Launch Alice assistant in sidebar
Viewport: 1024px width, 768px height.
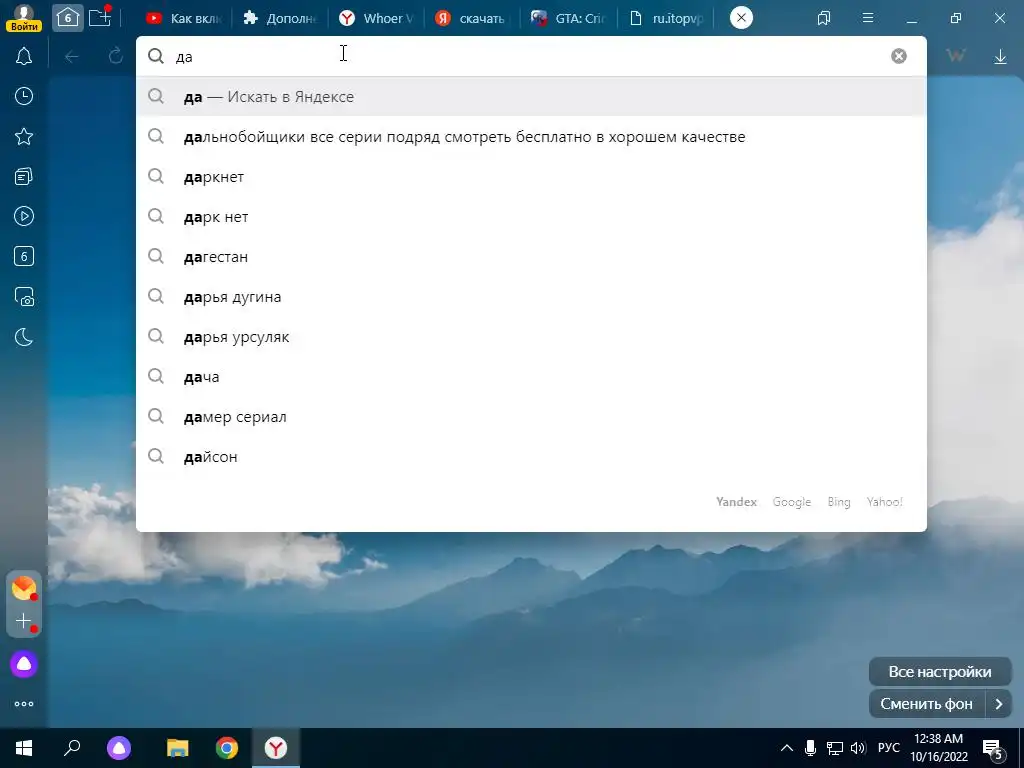point(24,664)
